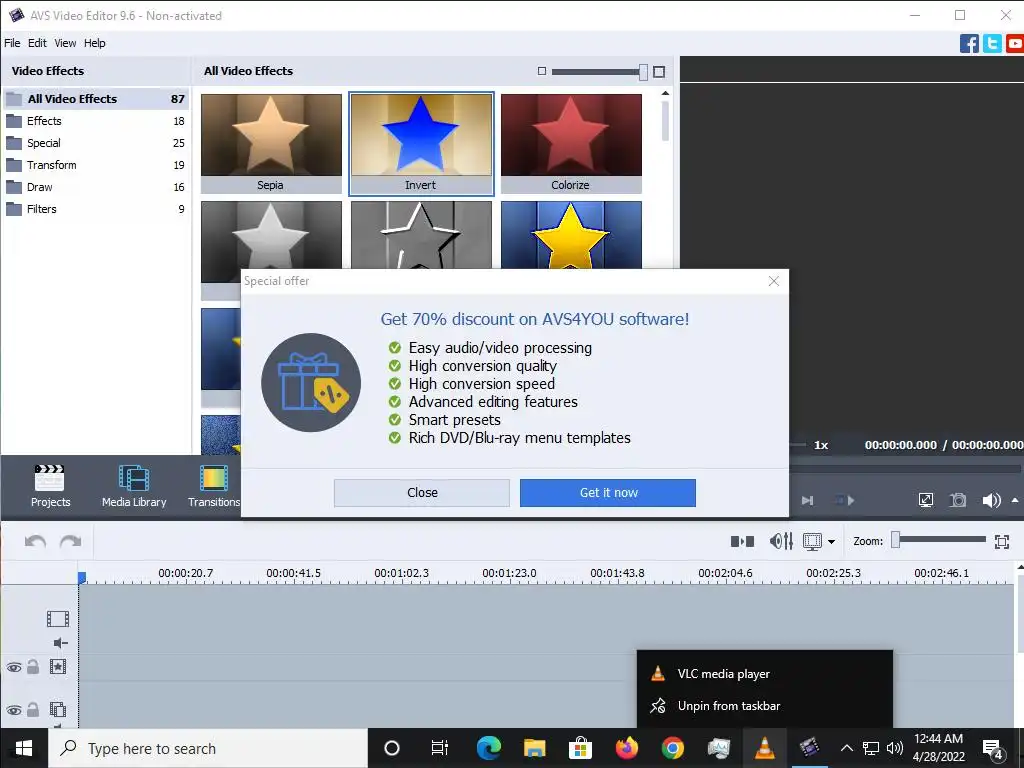1024x768 pixels.
Task: Select the Colorize effect thumbnail
Action: point(571,144)
